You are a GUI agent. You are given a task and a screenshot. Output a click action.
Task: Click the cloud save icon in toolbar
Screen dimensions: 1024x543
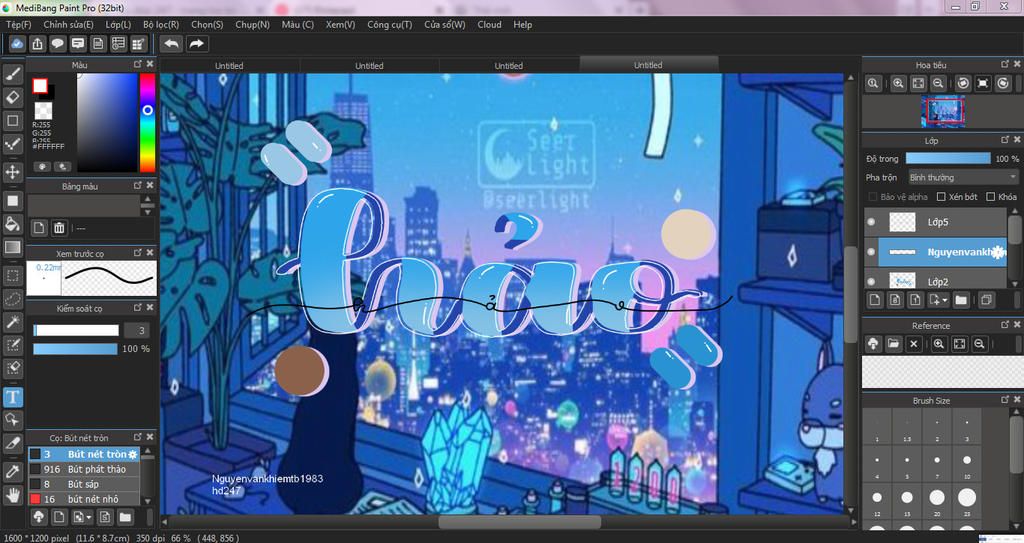click(x=17, y=44)
